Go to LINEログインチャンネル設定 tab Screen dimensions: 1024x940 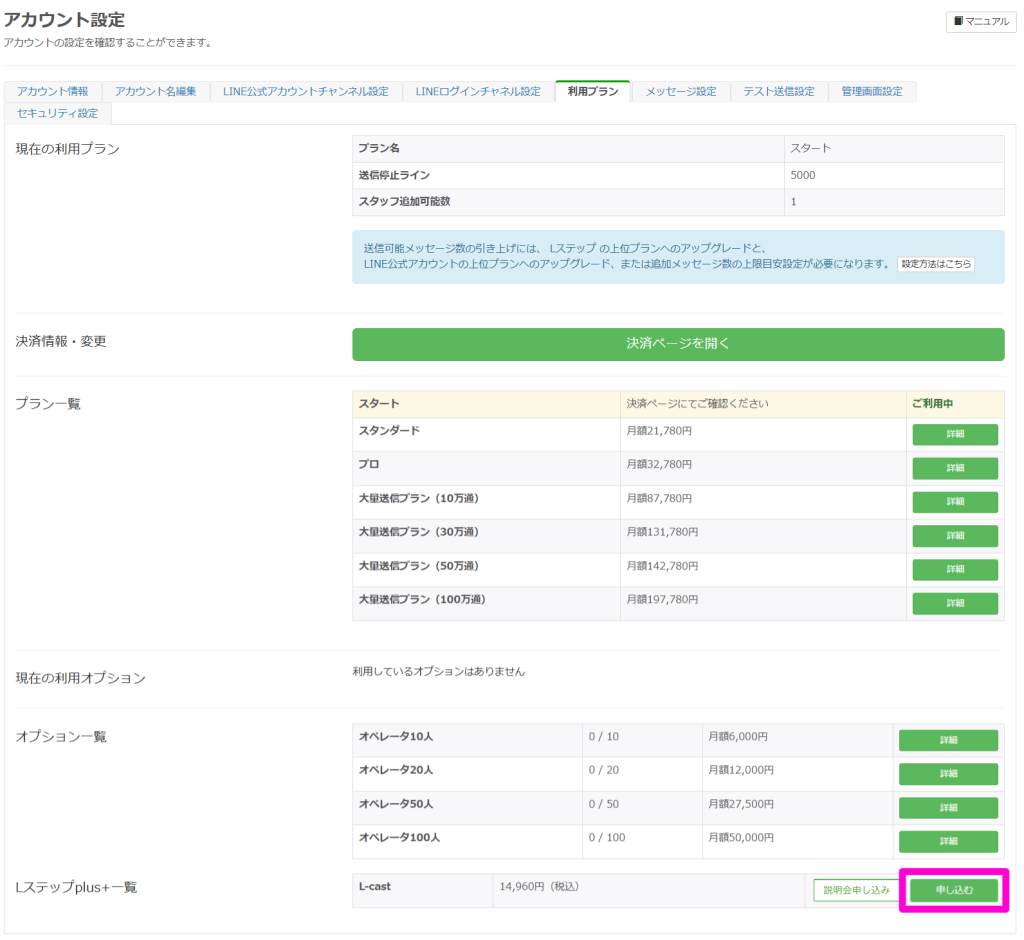[478, 92]
